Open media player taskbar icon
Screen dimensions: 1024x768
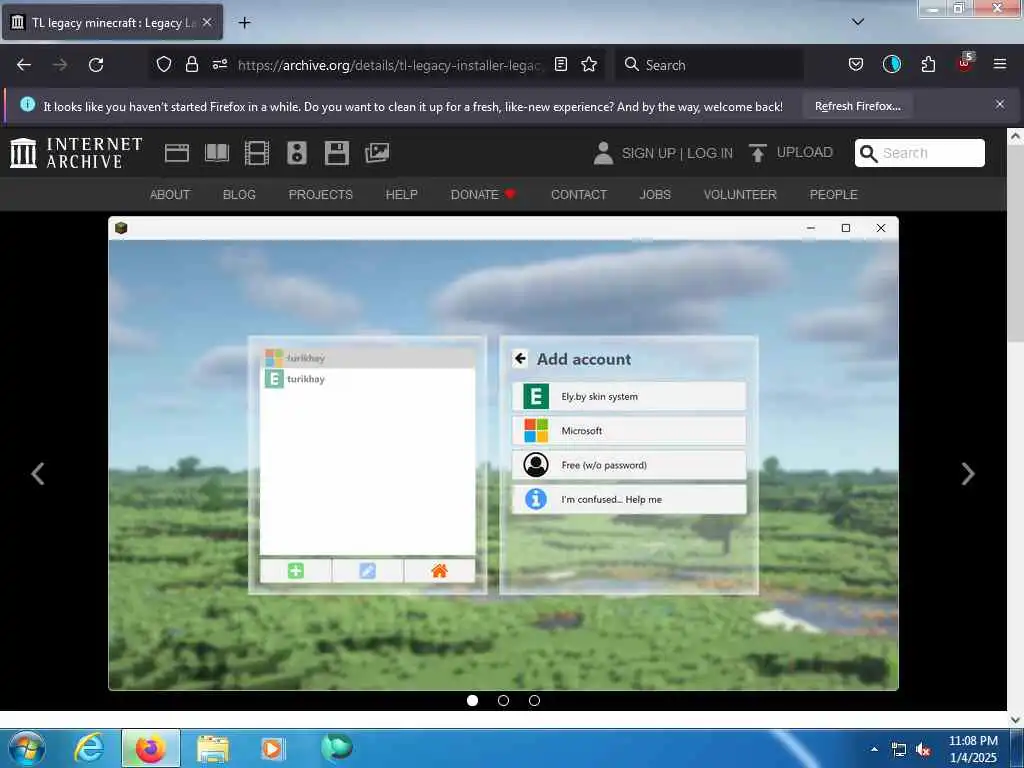point(272,748)
